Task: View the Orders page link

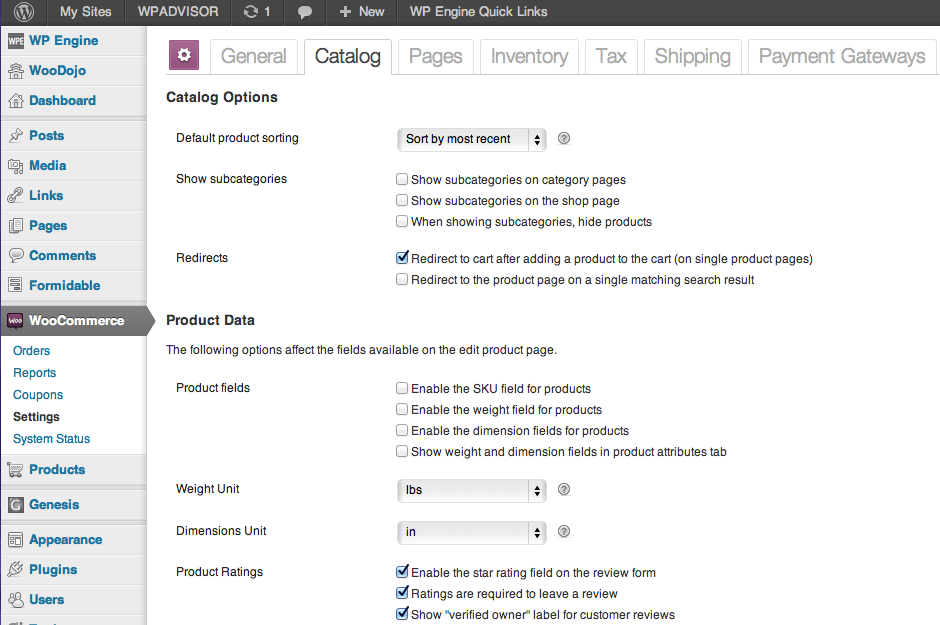Action: (31, 350)
